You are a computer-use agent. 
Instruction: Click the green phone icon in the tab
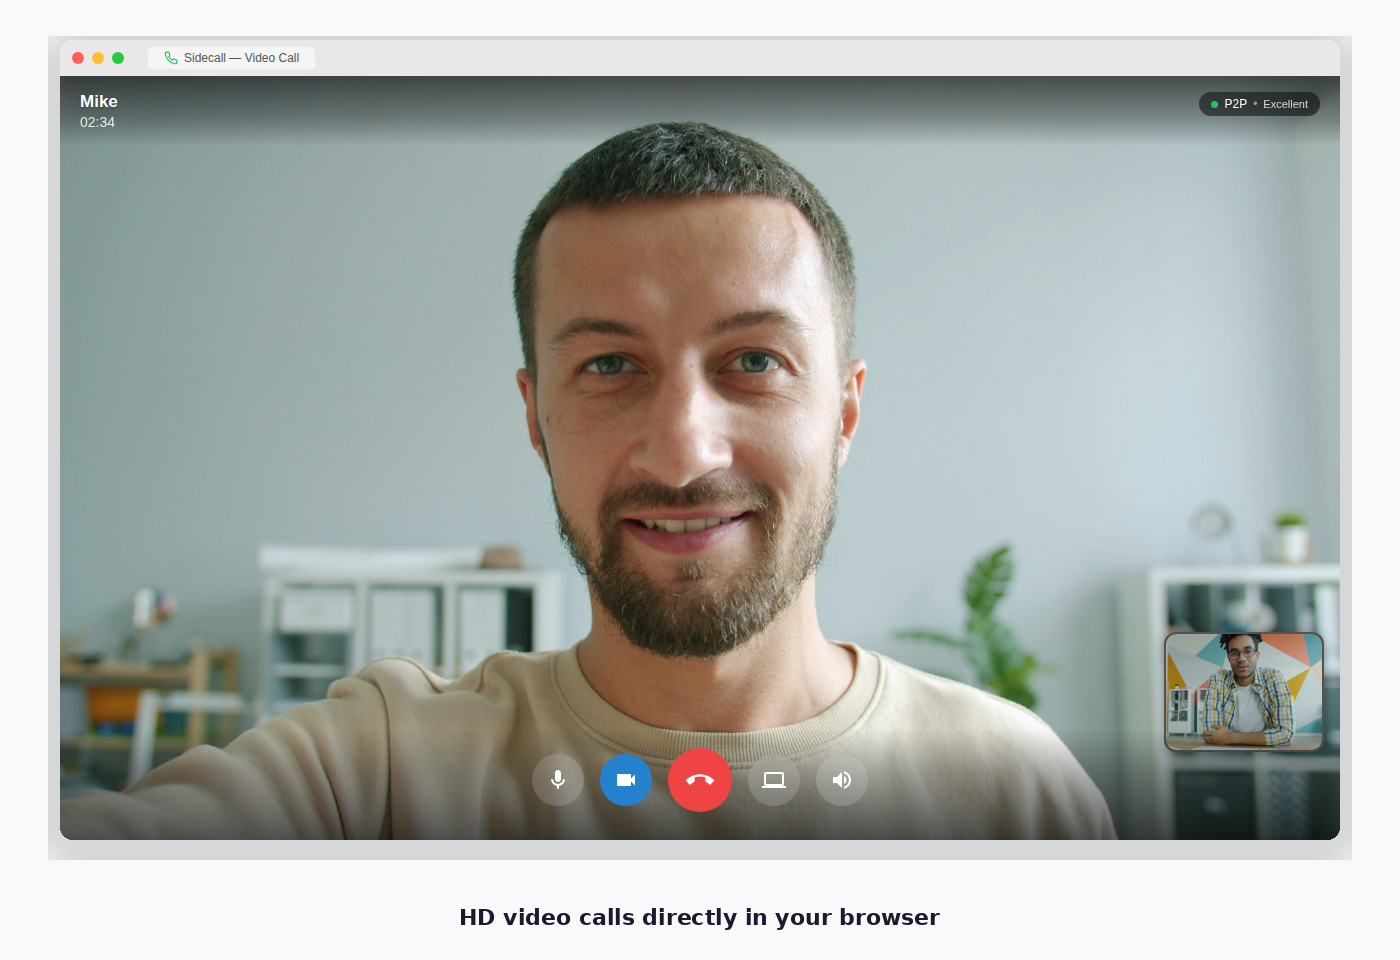click(x=170, y=57)
